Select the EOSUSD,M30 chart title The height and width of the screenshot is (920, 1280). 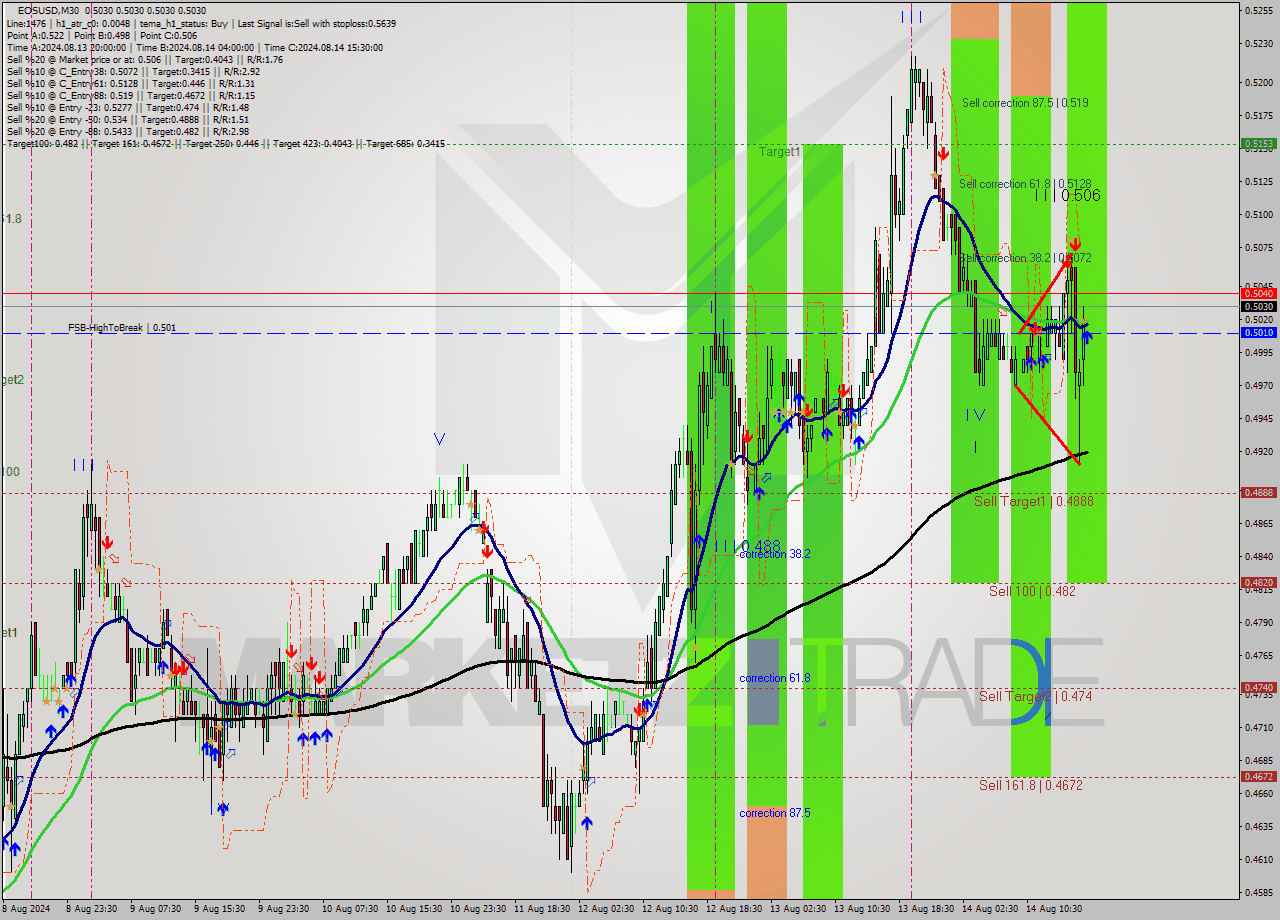(x=52, y=10)
